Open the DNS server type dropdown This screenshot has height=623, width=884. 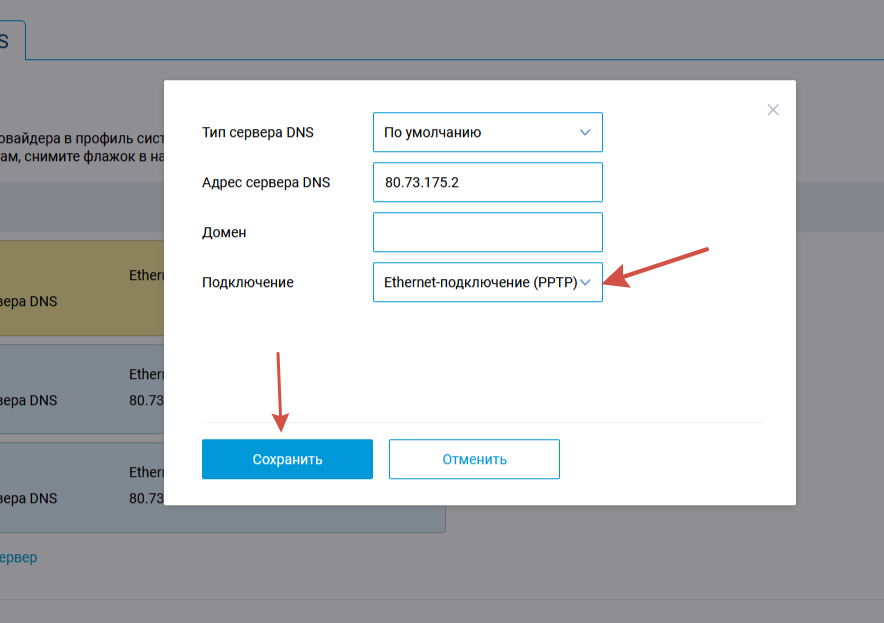pyautogui.click(x=488, y=132)
